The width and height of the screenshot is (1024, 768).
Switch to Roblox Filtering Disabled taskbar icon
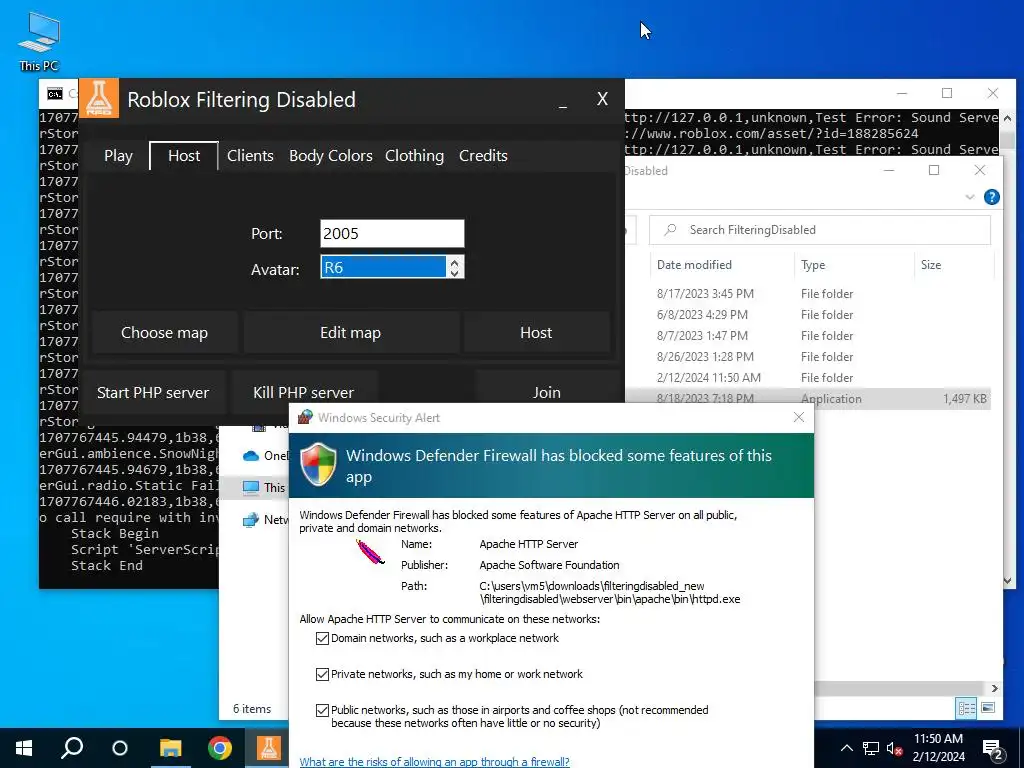(x=268, y=748)
